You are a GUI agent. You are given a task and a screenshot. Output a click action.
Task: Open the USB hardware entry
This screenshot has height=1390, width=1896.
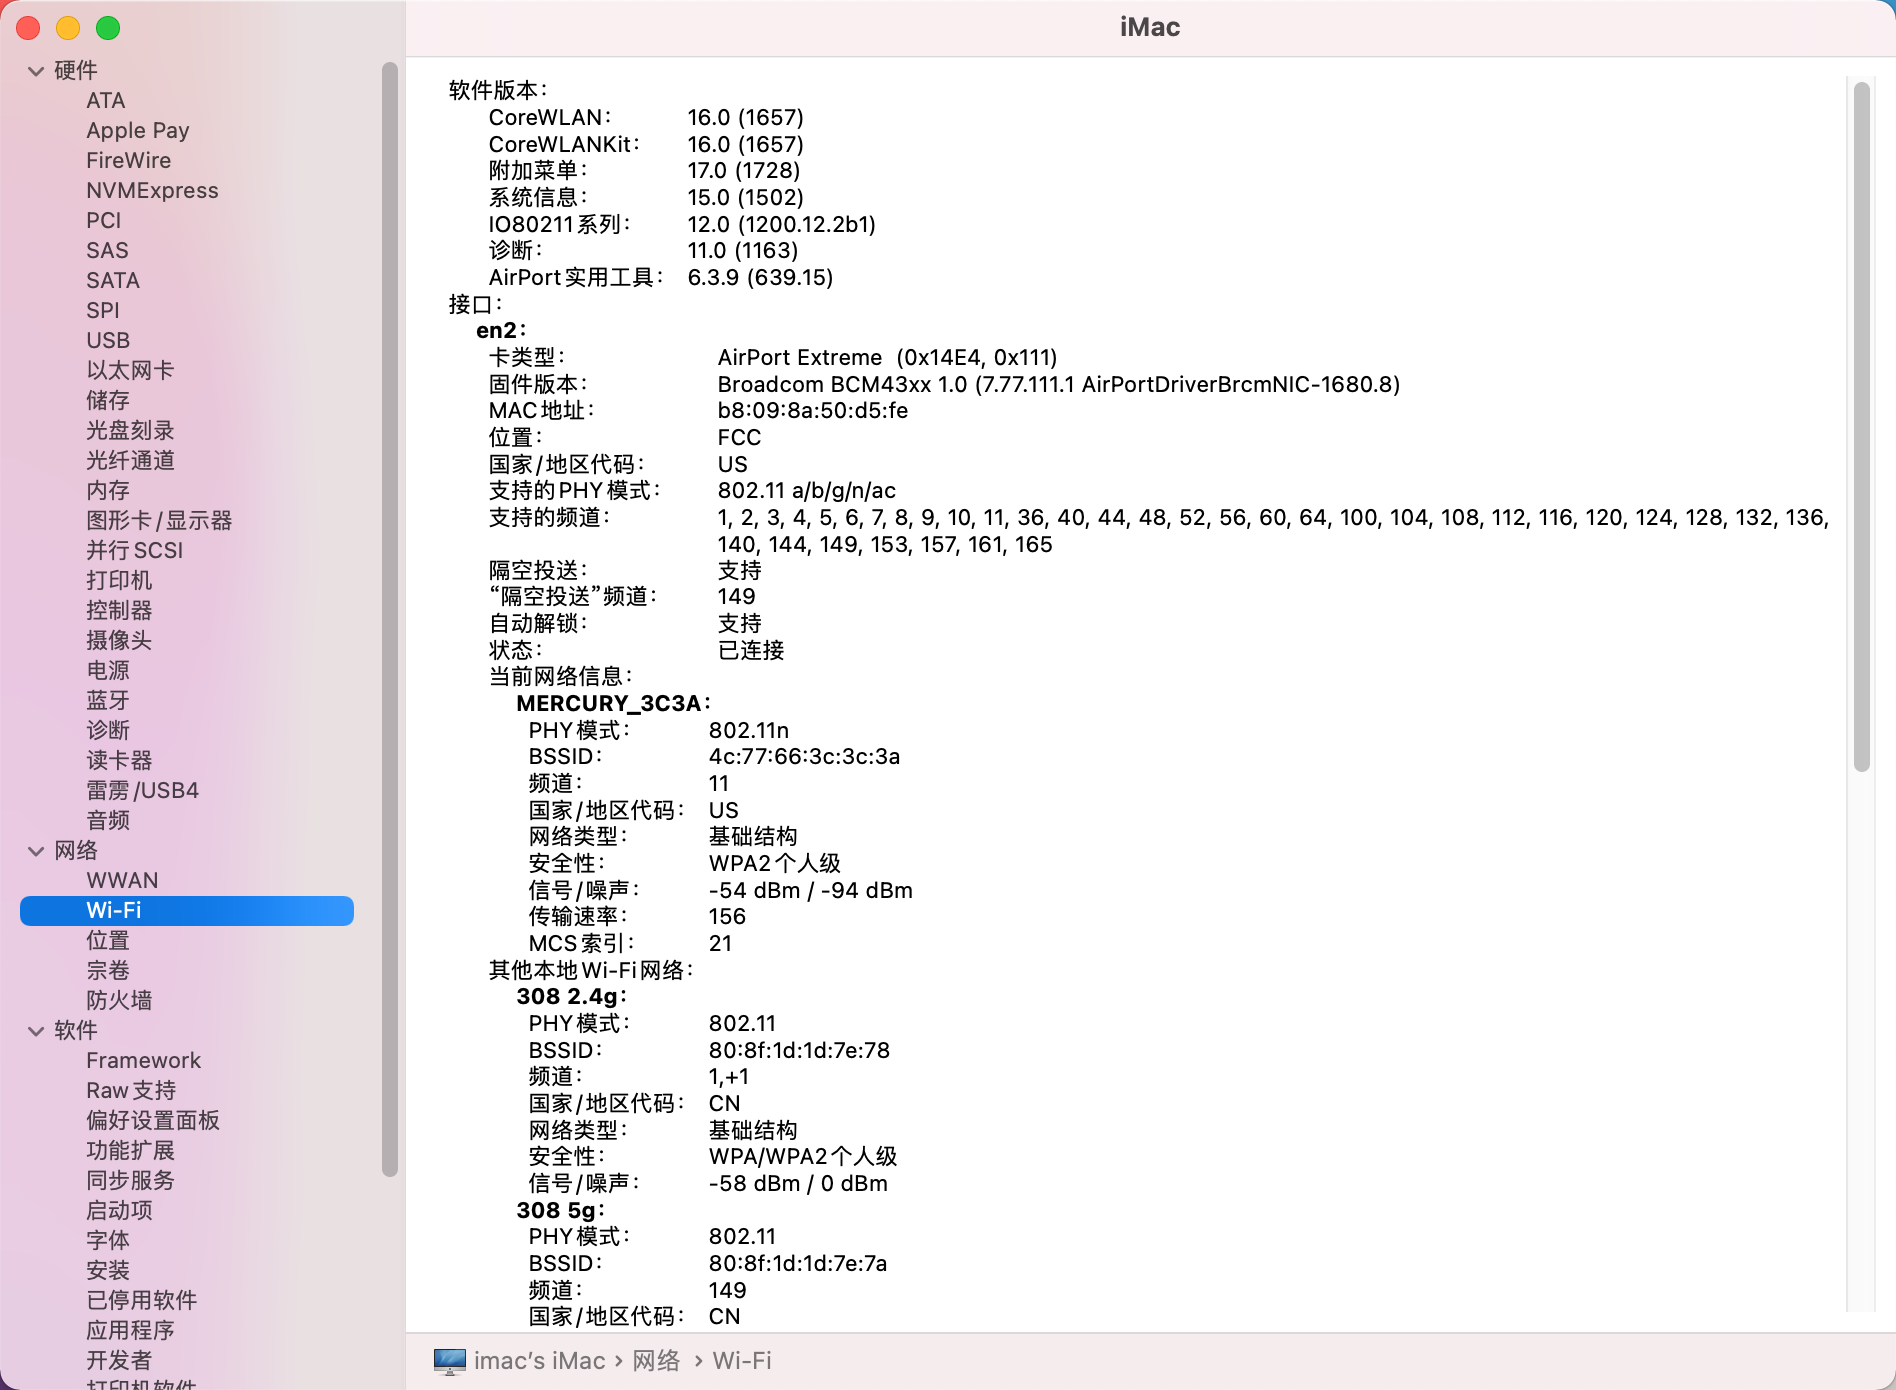click(x=108, y=341)
